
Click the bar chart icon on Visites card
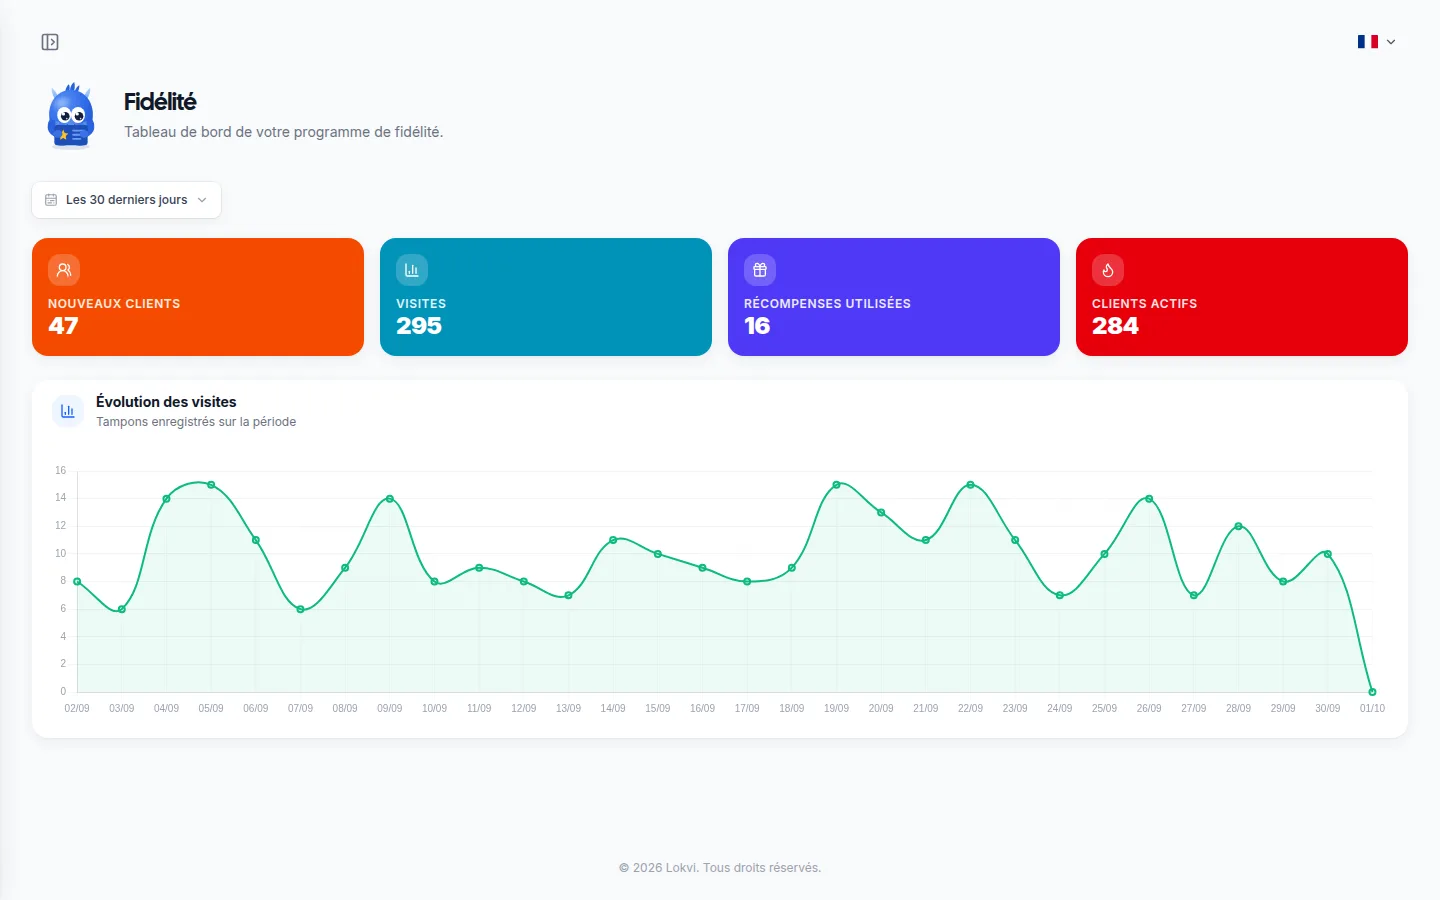412,270
